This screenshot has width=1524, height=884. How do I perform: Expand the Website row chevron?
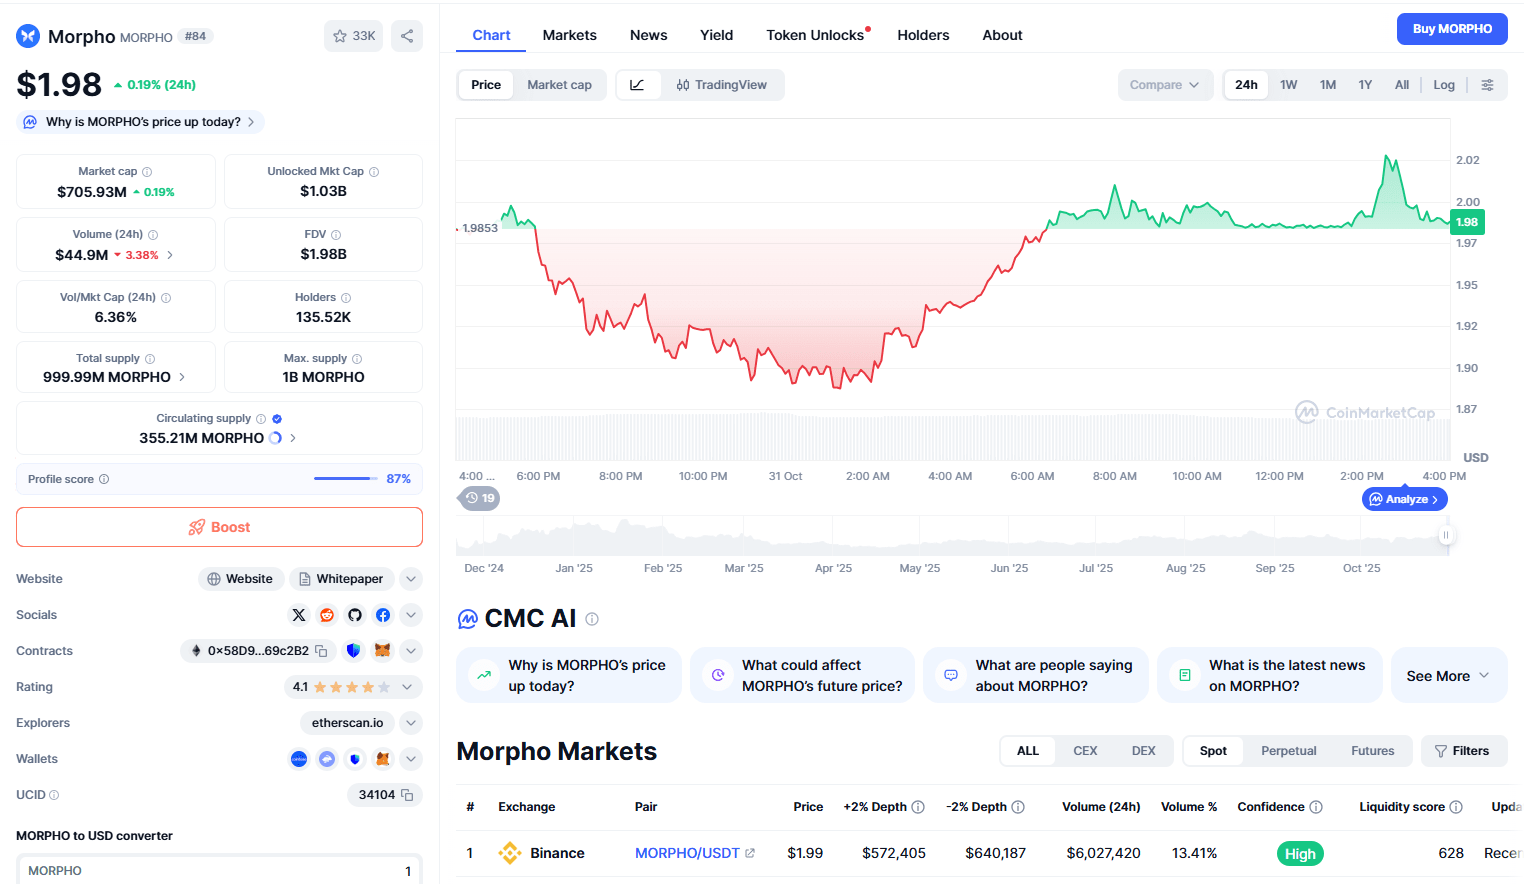coord(411,579)
